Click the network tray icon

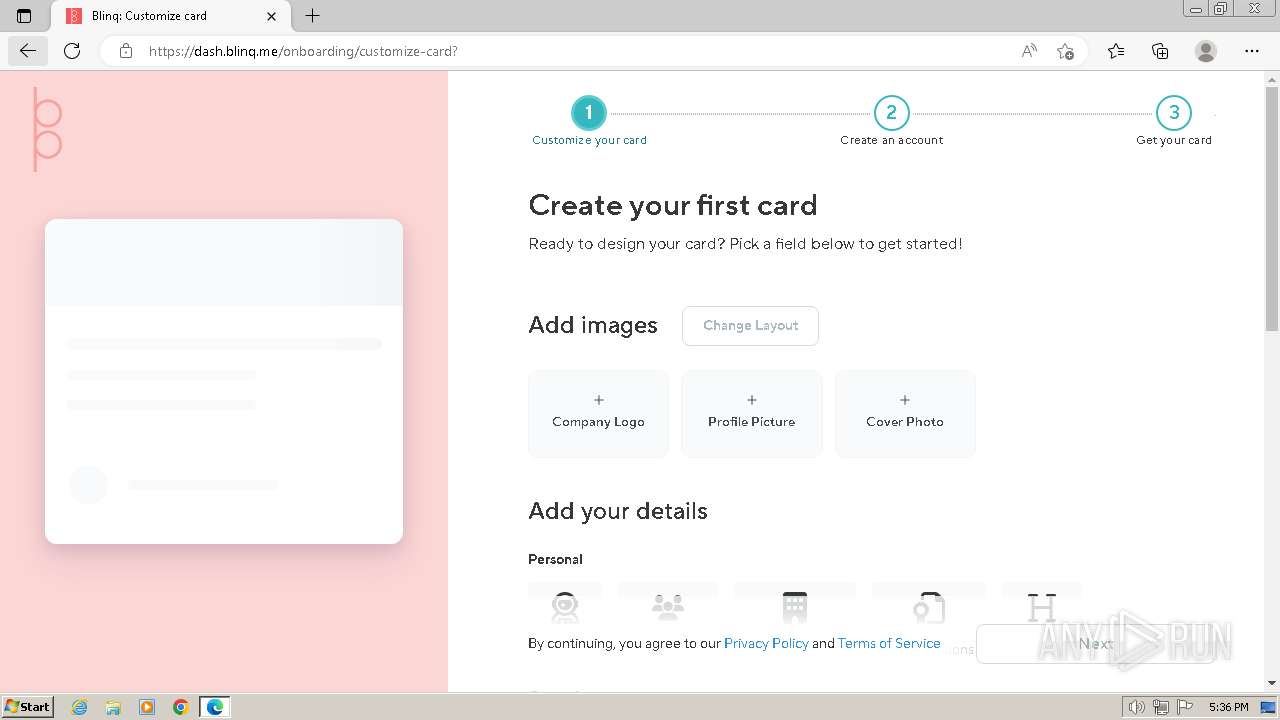1161,707
